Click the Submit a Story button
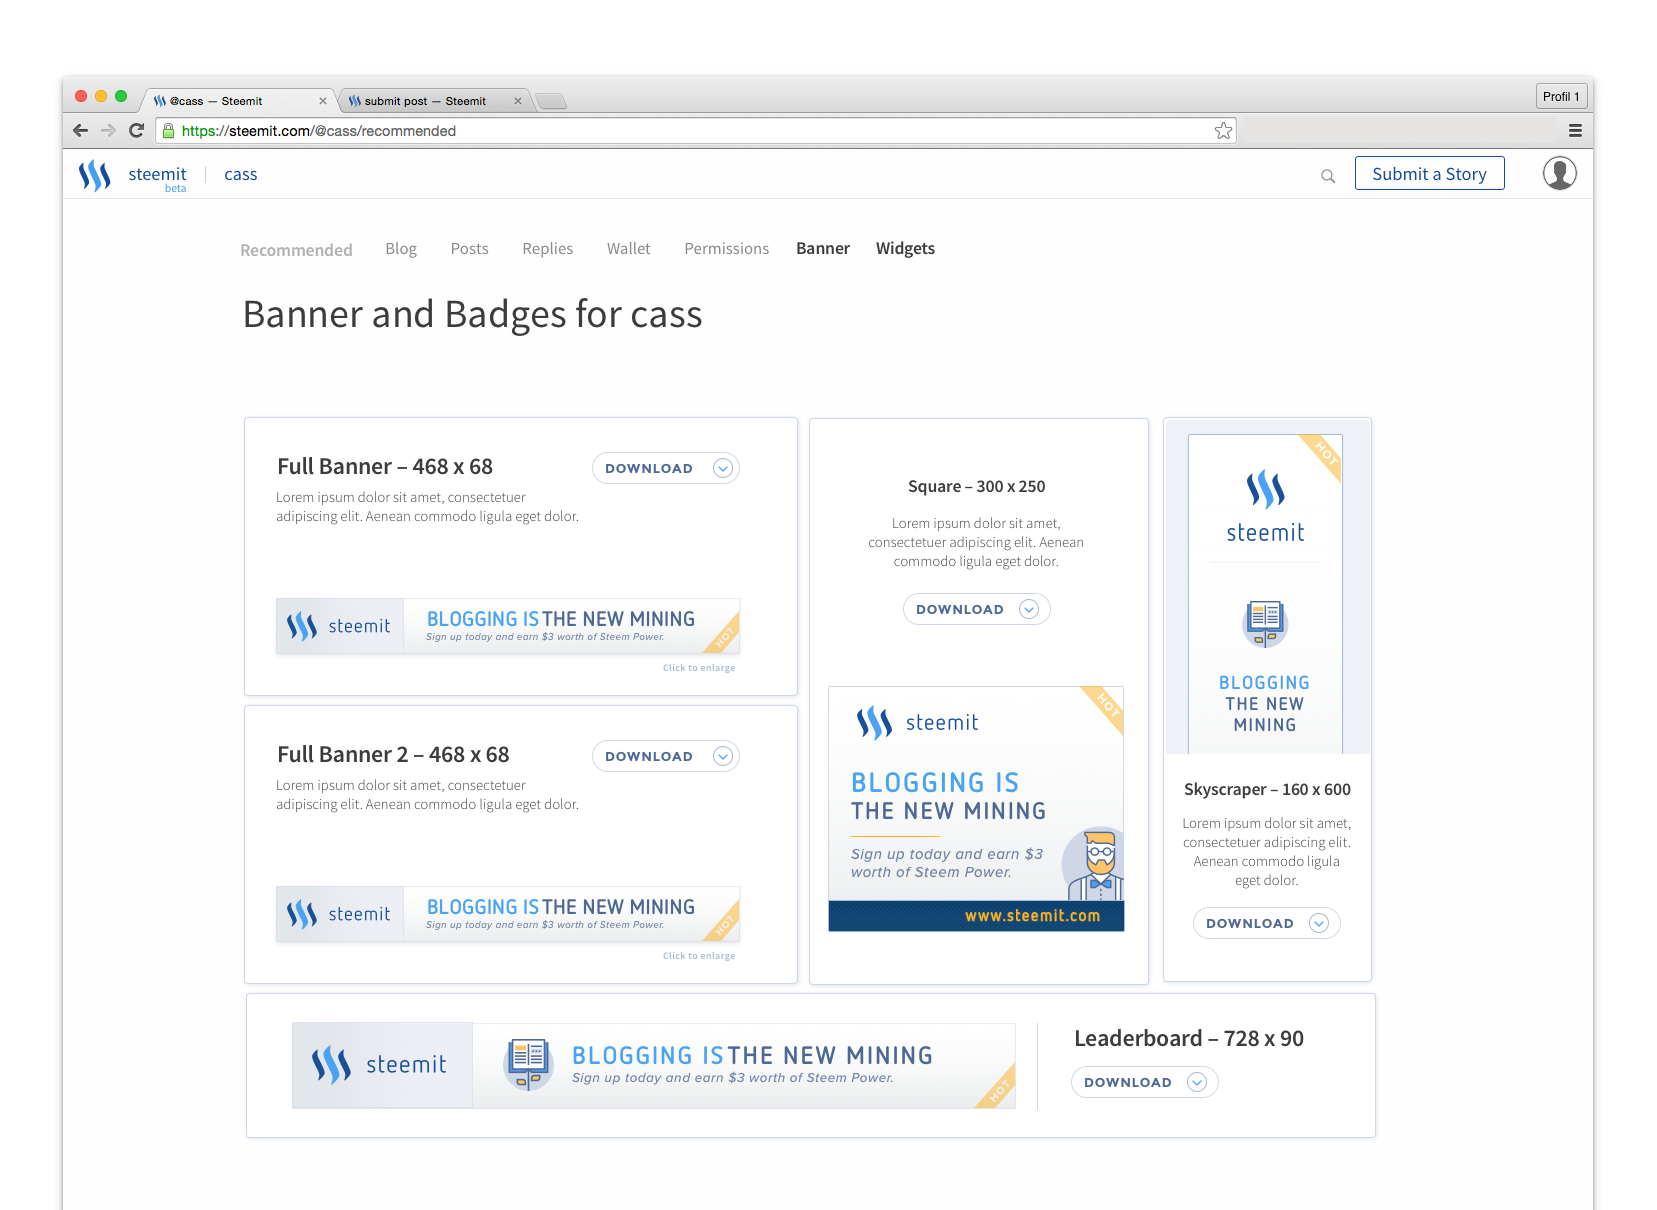1657x1210 pixels. point(1429,173)
